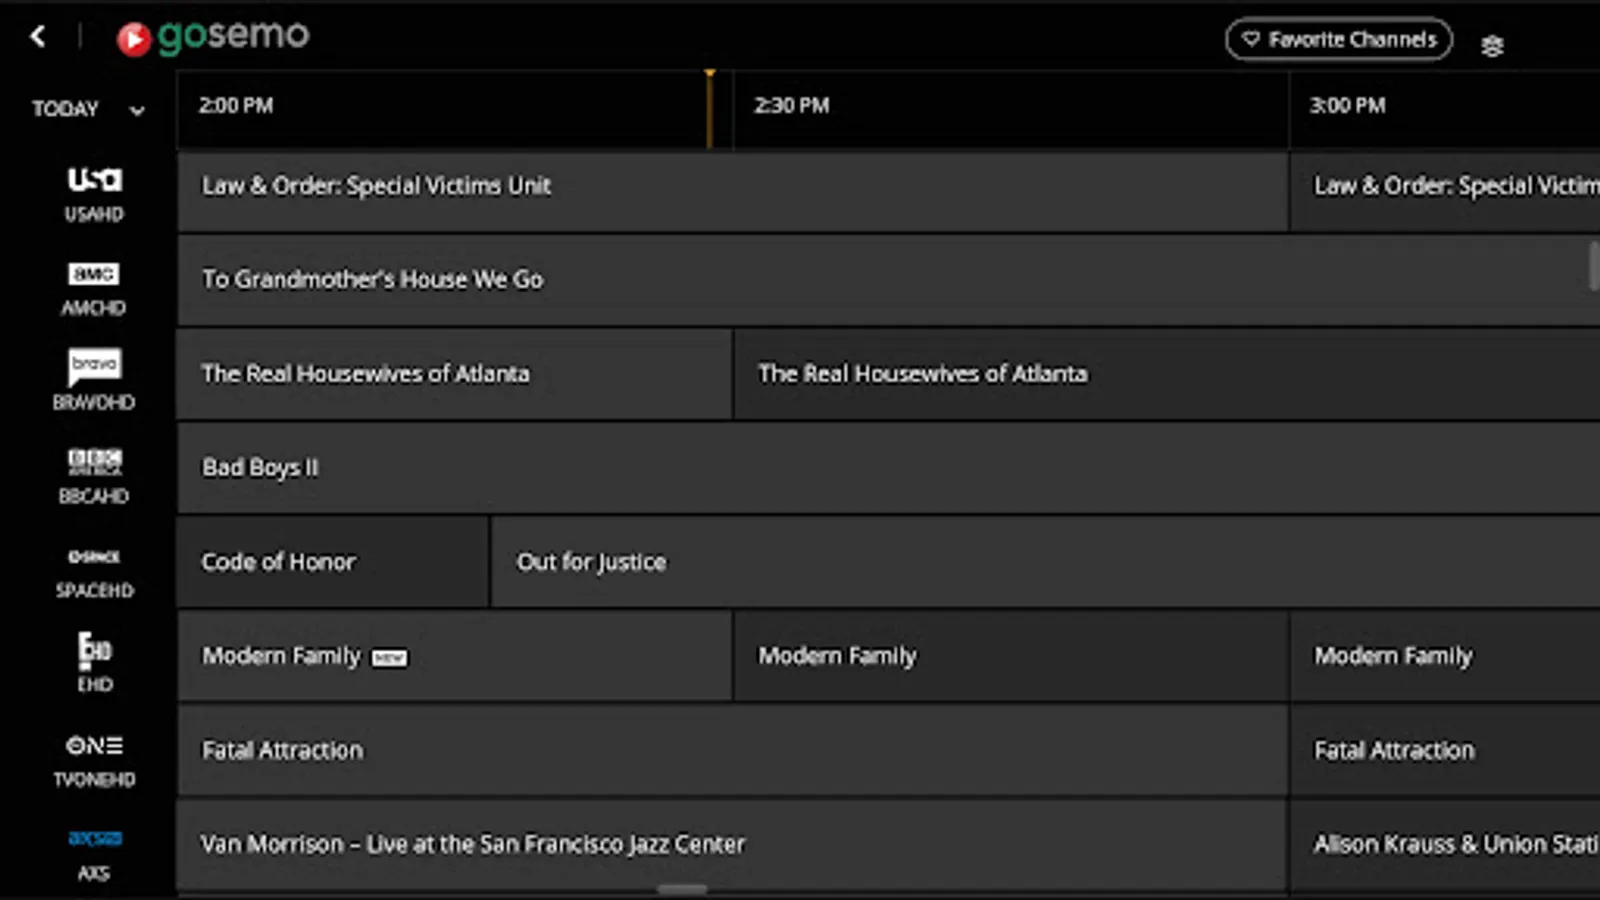Expand the TODAY date dropdown
The width and height of the screenshot is (1600, 900).
(88, 109)
